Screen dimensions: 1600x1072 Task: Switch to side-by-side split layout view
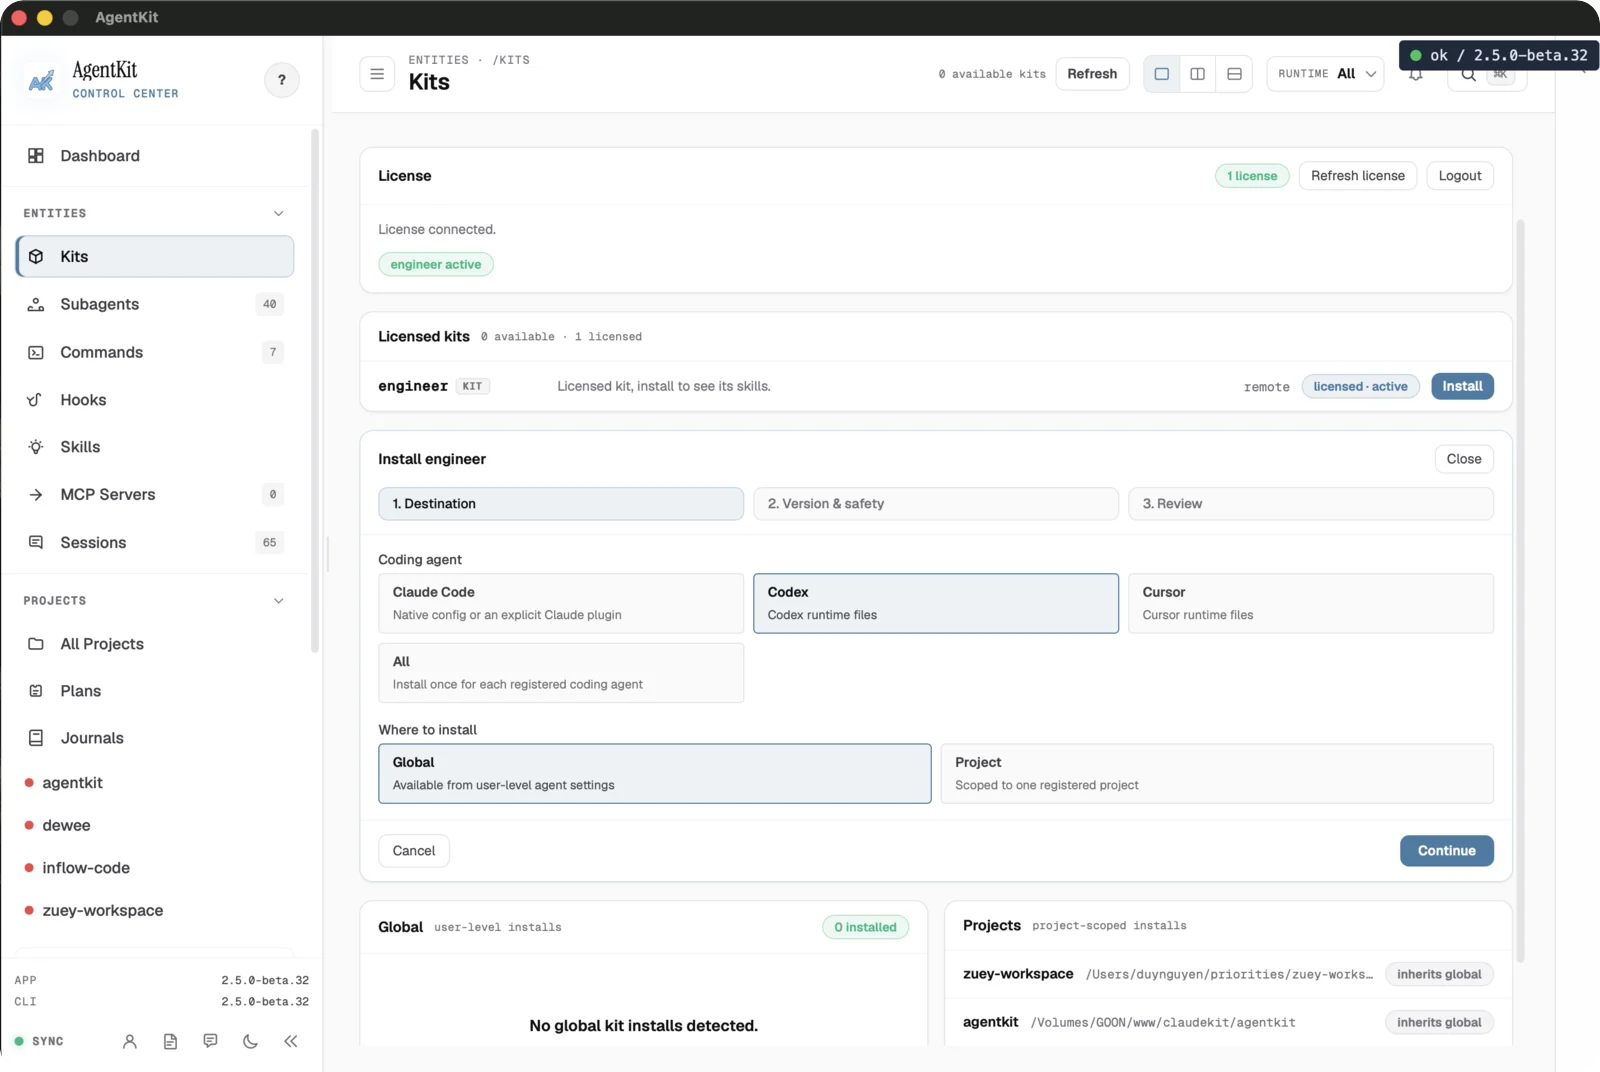[x=1197, y=74]
